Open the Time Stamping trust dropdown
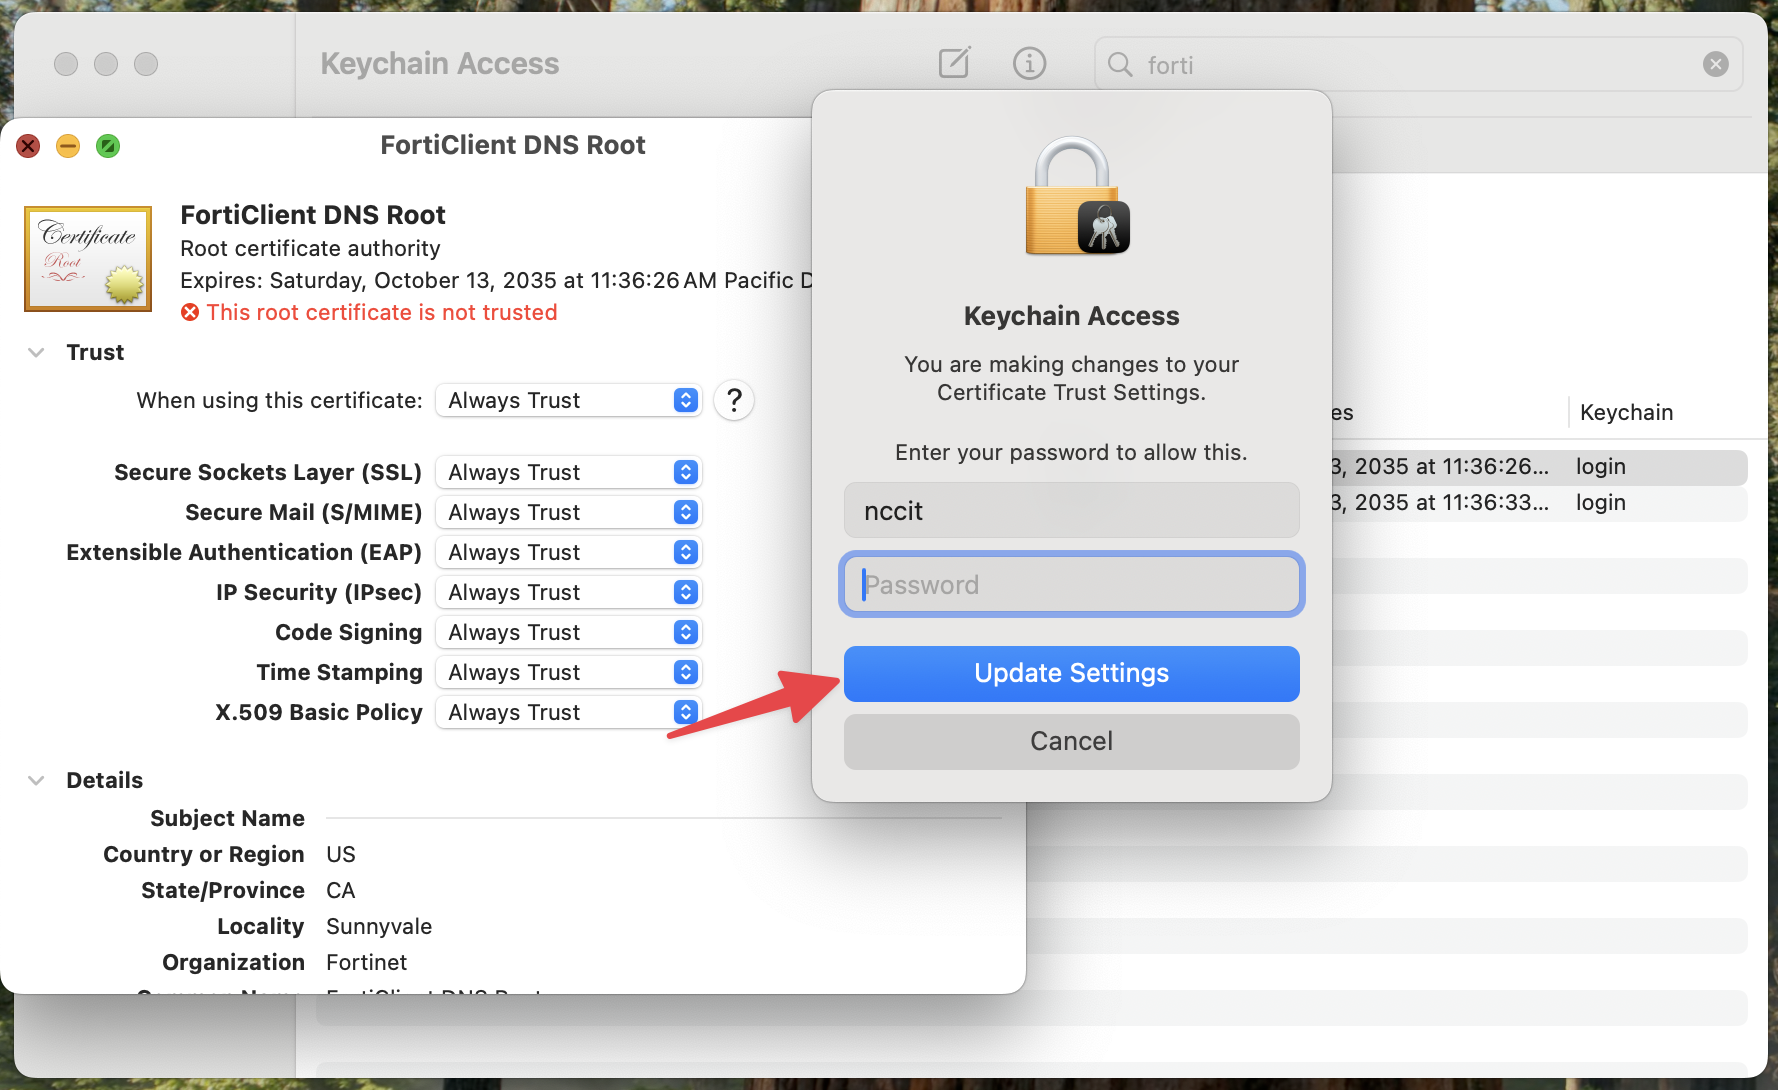The image size is (1778, 1090). pyautogui.click(x=568, y=673)
